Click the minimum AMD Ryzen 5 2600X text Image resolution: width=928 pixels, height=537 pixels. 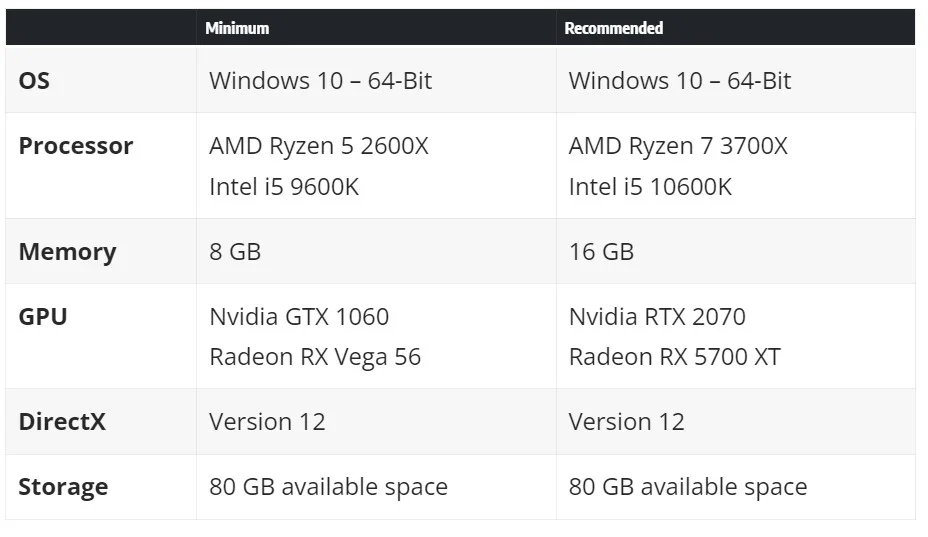coord(318,146)
